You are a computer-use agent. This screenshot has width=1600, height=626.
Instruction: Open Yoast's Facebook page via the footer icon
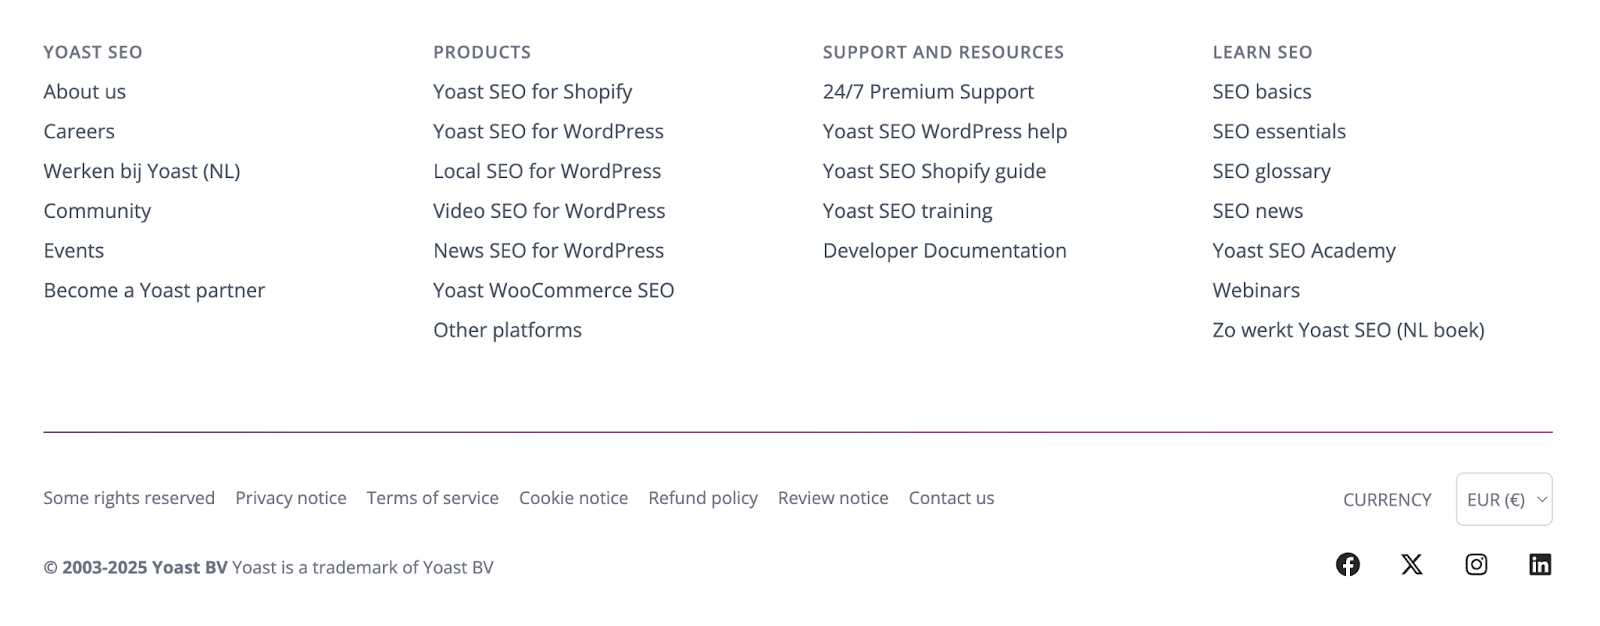1348,564
